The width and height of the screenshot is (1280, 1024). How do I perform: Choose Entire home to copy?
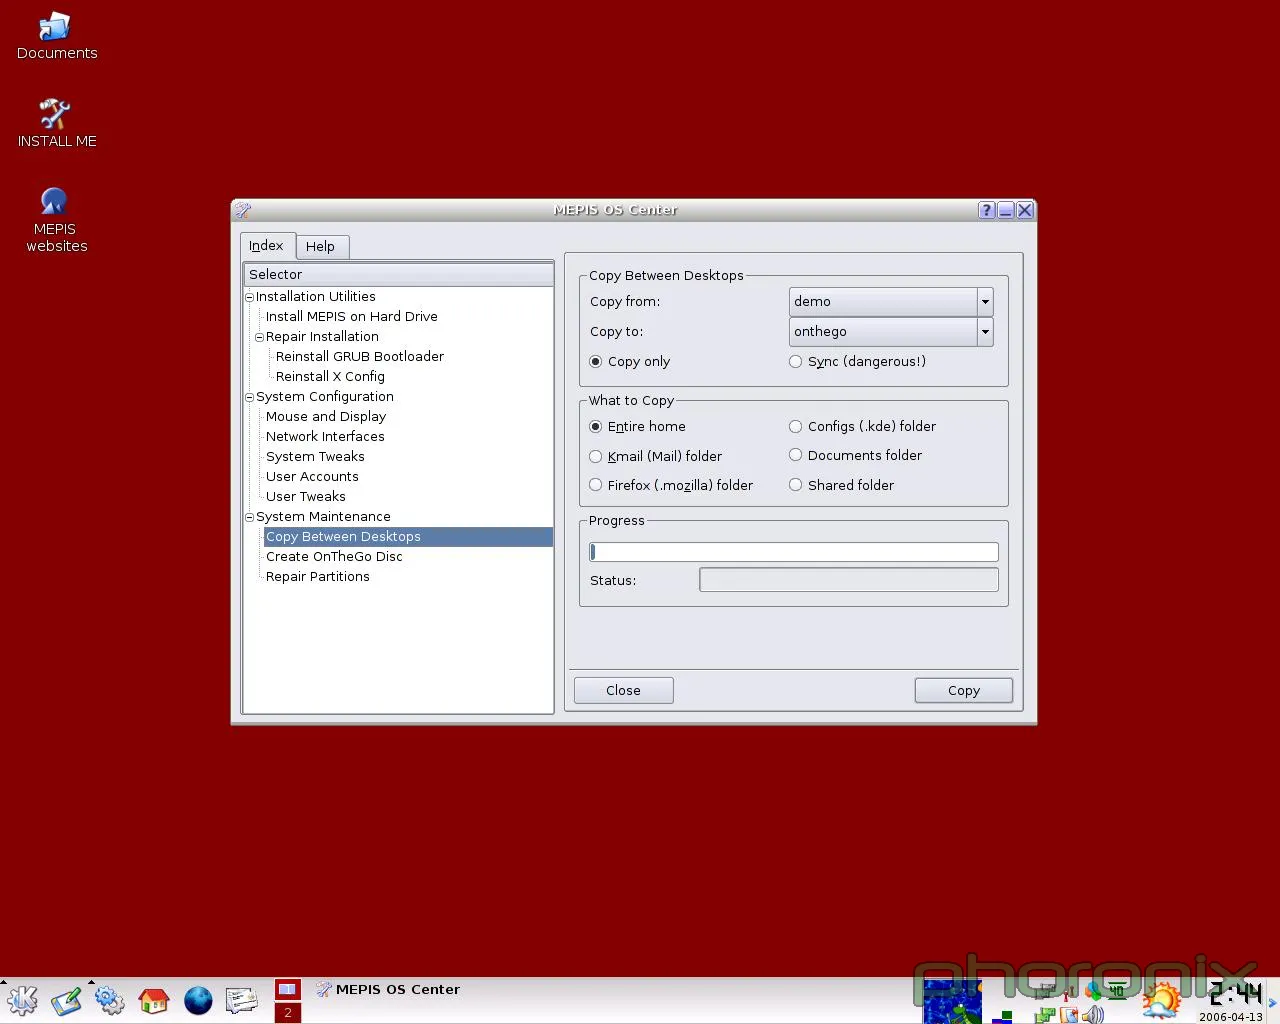tap(638, 426)
